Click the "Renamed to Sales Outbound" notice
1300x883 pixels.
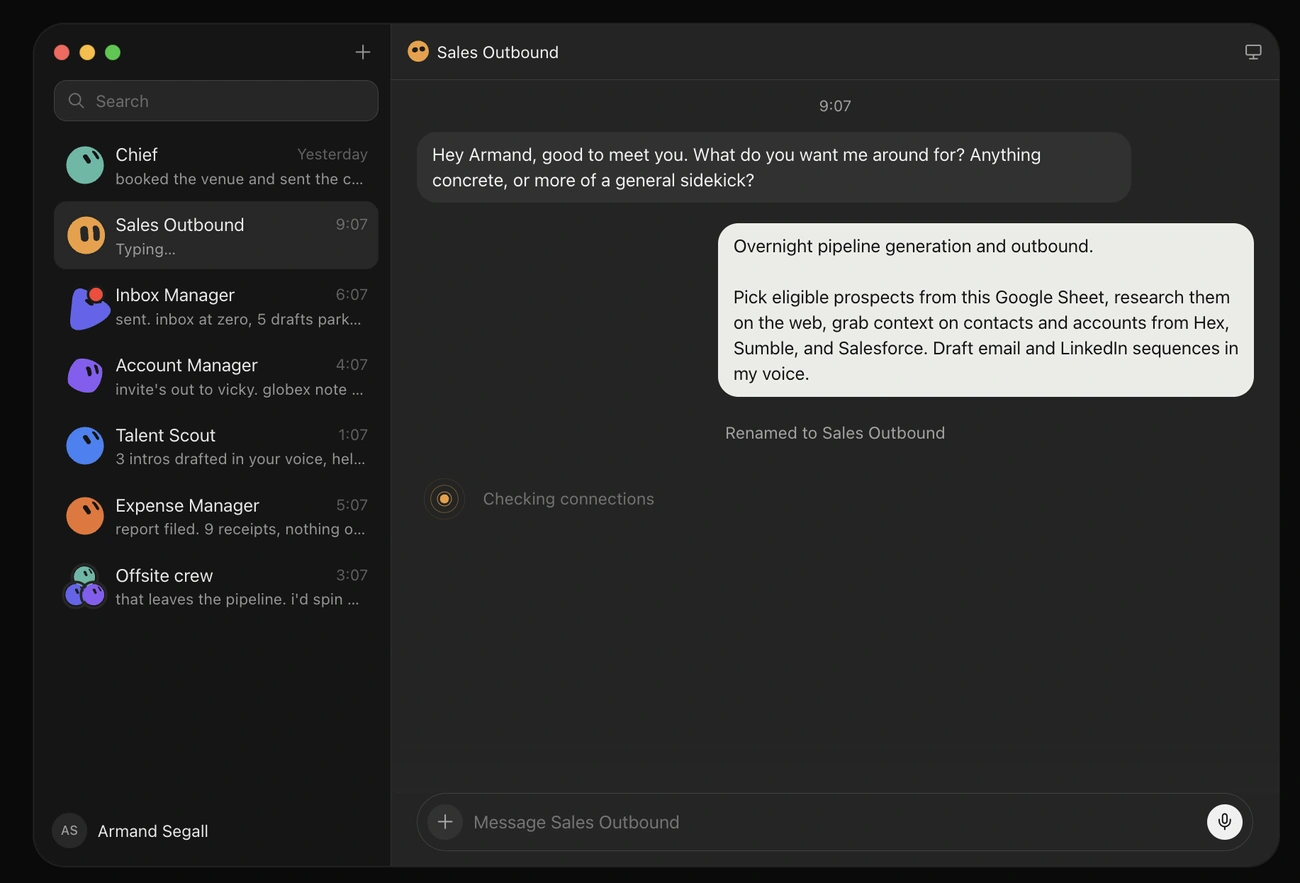[835, 433]
